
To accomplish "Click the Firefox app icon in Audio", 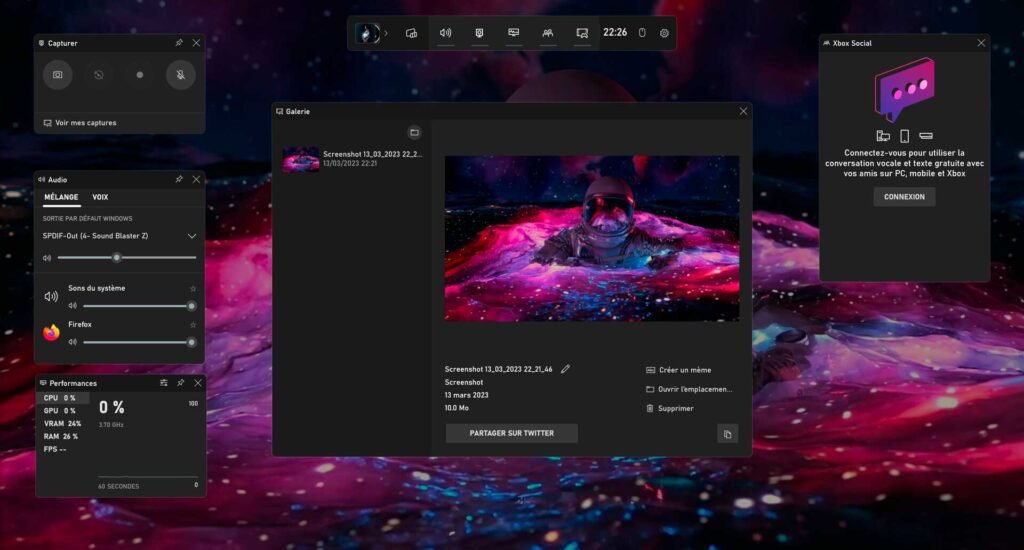I will pos(52,333).
